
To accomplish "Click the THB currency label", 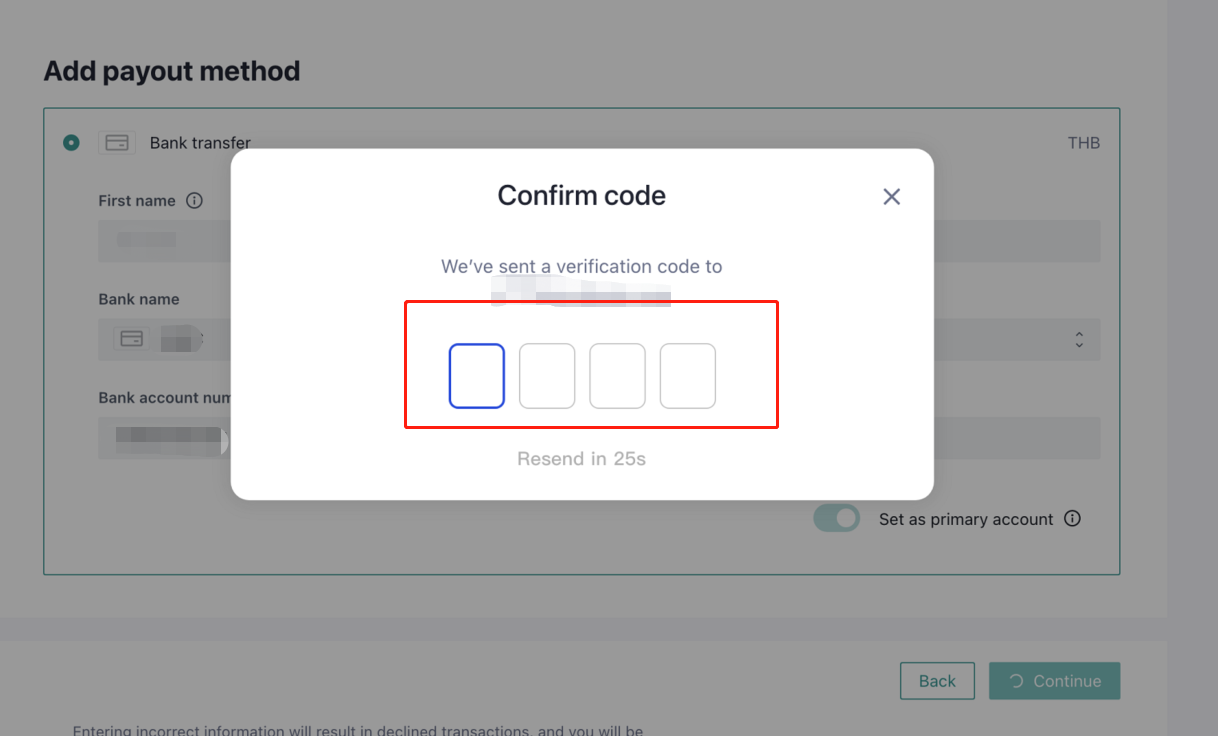I will click(1083, 143).
